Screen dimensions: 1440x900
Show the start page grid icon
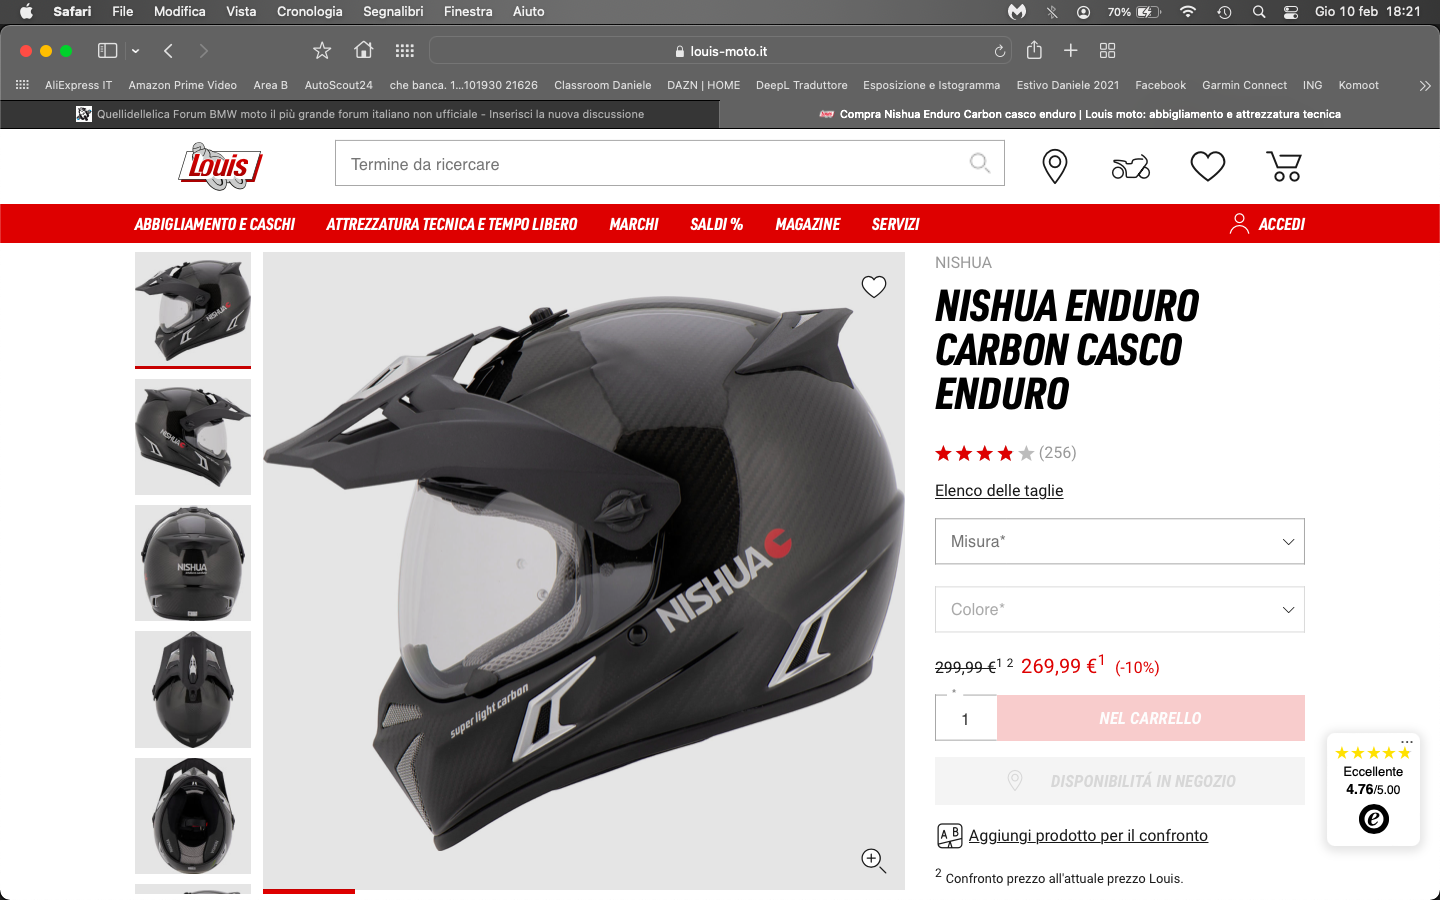404,51
